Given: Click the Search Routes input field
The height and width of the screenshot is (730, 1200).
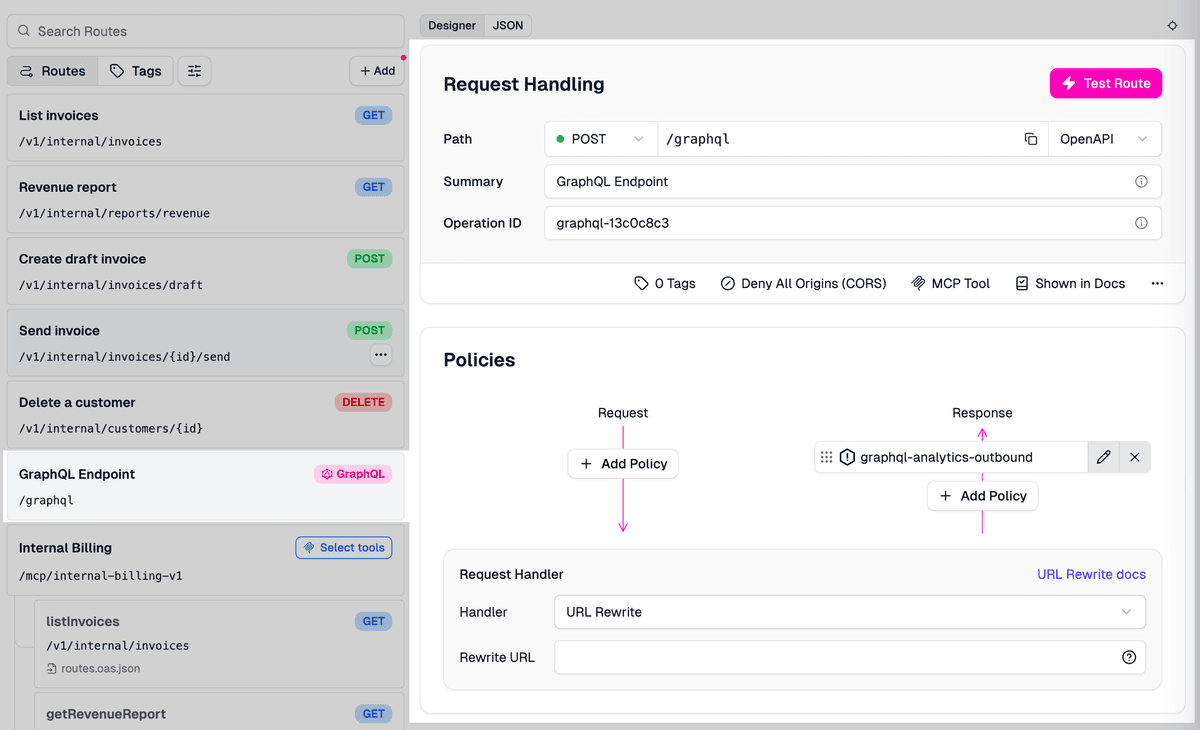Looking at the screenshot, I should click(x=206, y=31).
